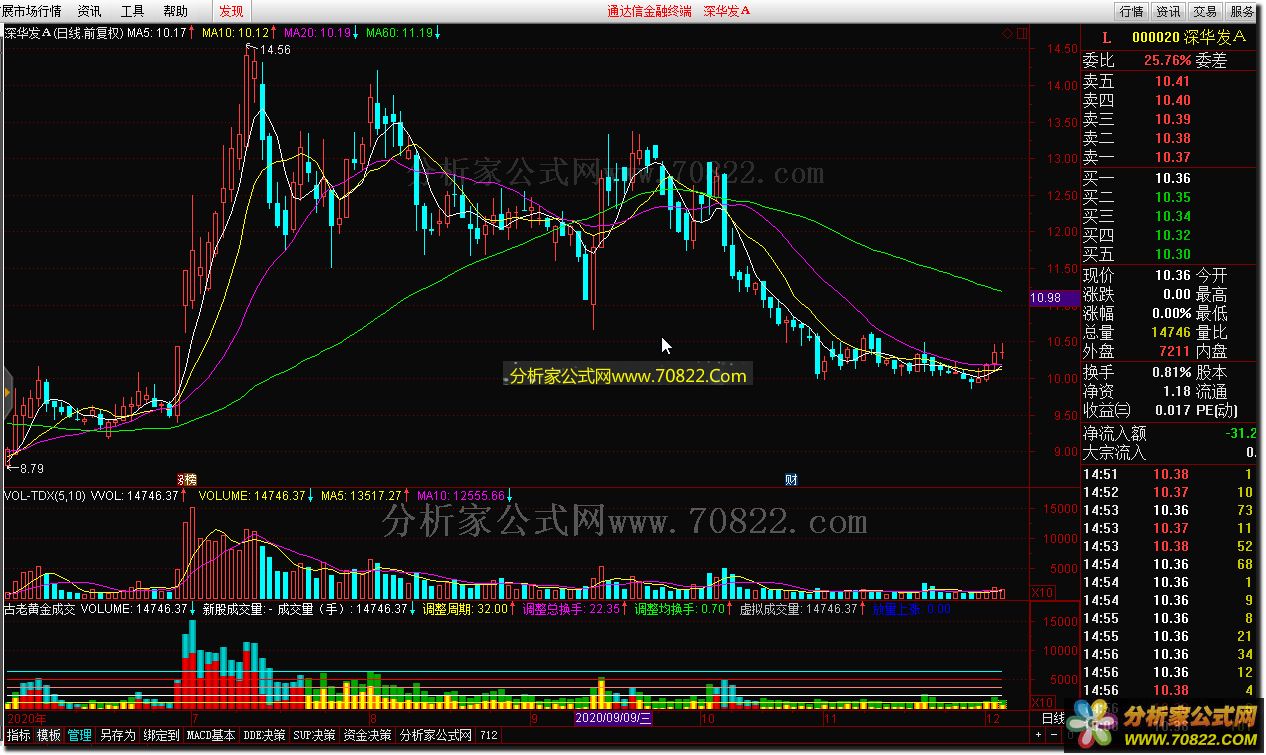Click the 买二 price 10.35
Screen dimensions: 1266x755
1173,198
